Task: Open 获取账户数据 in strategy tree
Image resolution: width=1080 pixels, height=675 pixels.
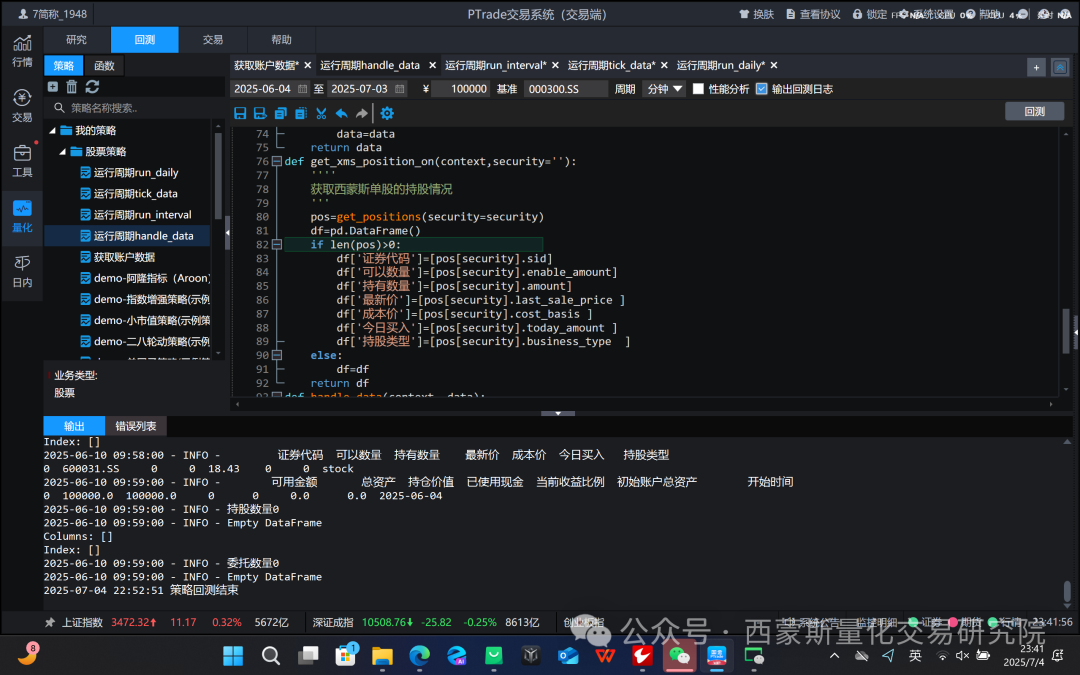Action: (124, 257)
